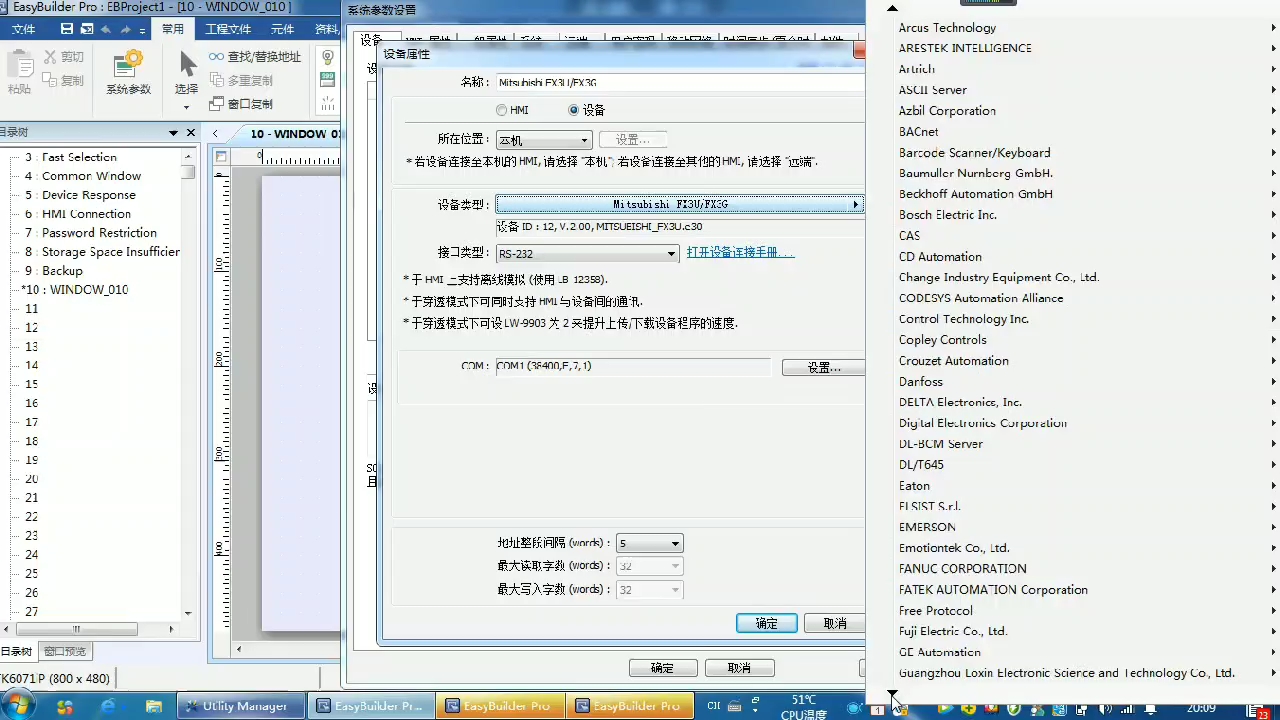Click 取消 at bottom of 系统参数设置
Image resolution: width=1280 pixels, height=720 pixels.
point(739,668)
